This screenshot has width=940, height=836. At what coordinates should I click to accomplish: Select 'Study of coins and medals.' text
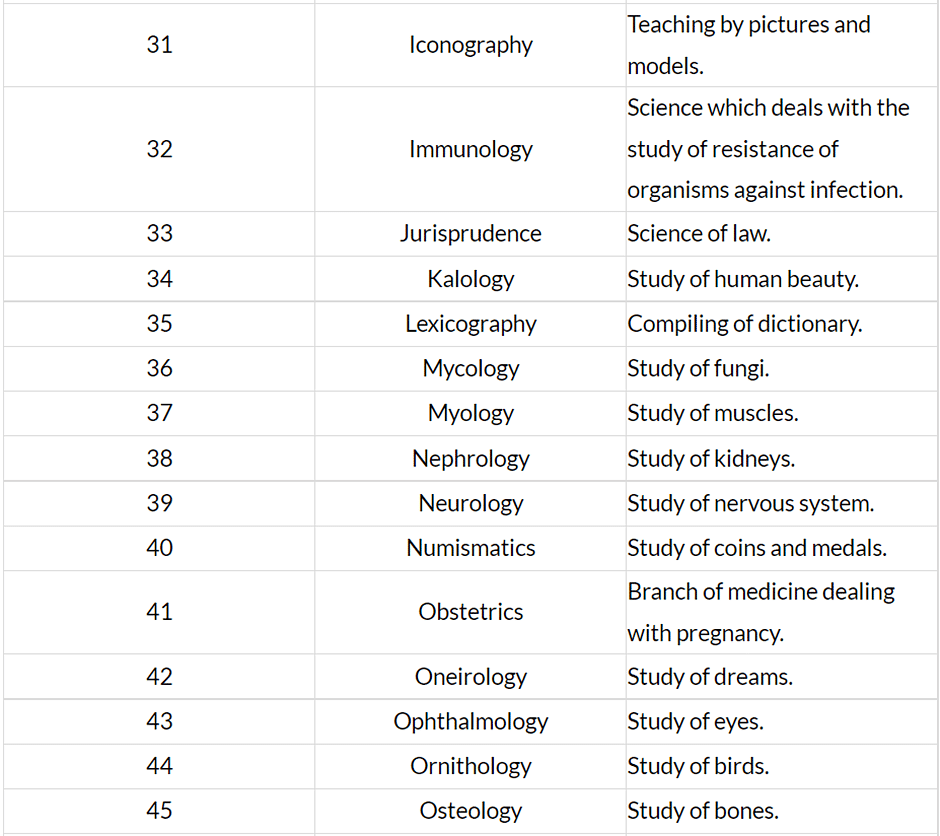pos(757,548)
